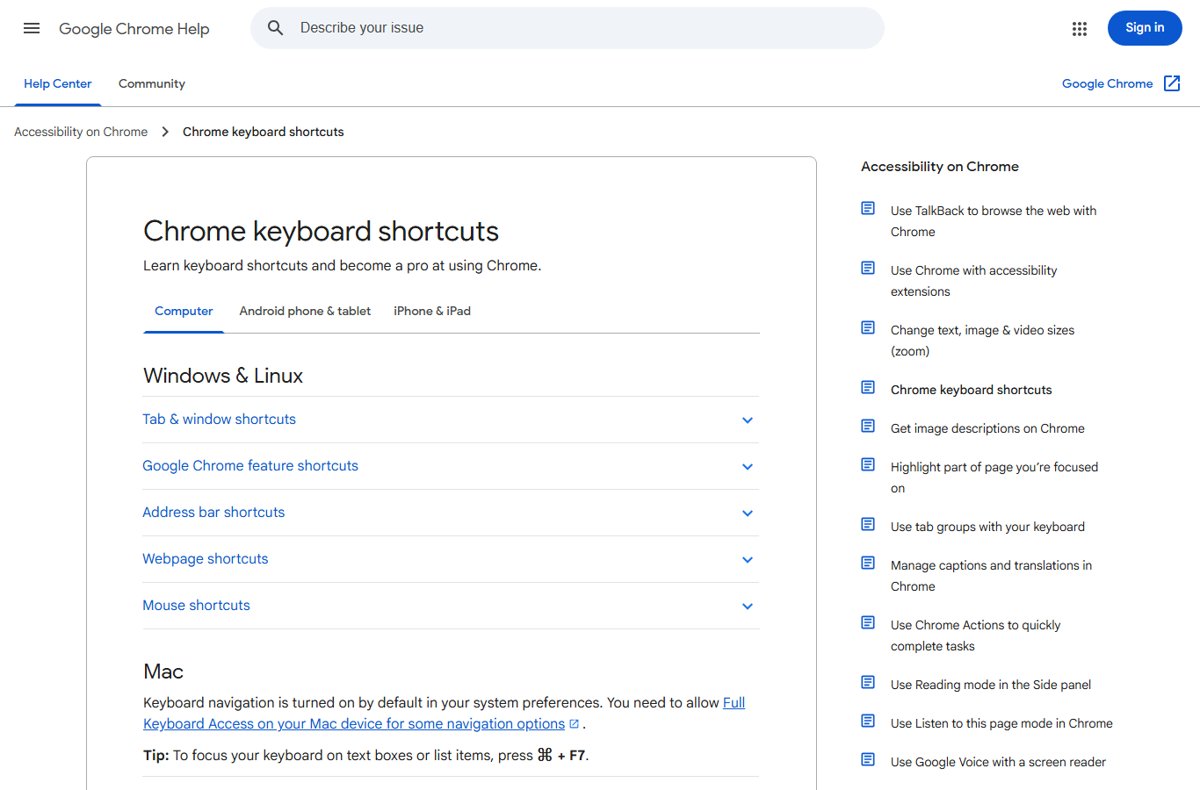Open Google Chrome feature shortcuts section title
This screenshot has height=790, width=1200.
tap(250, 466)
